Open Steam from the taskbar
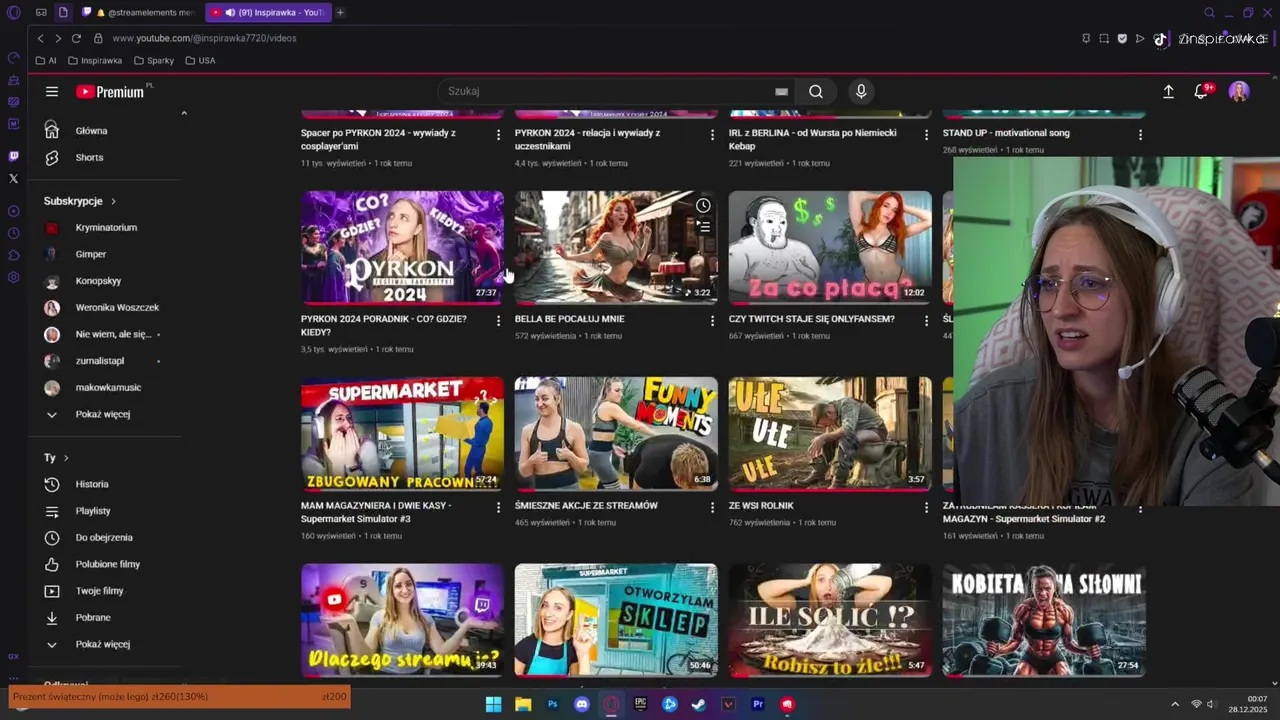 (x=699, y=704)
